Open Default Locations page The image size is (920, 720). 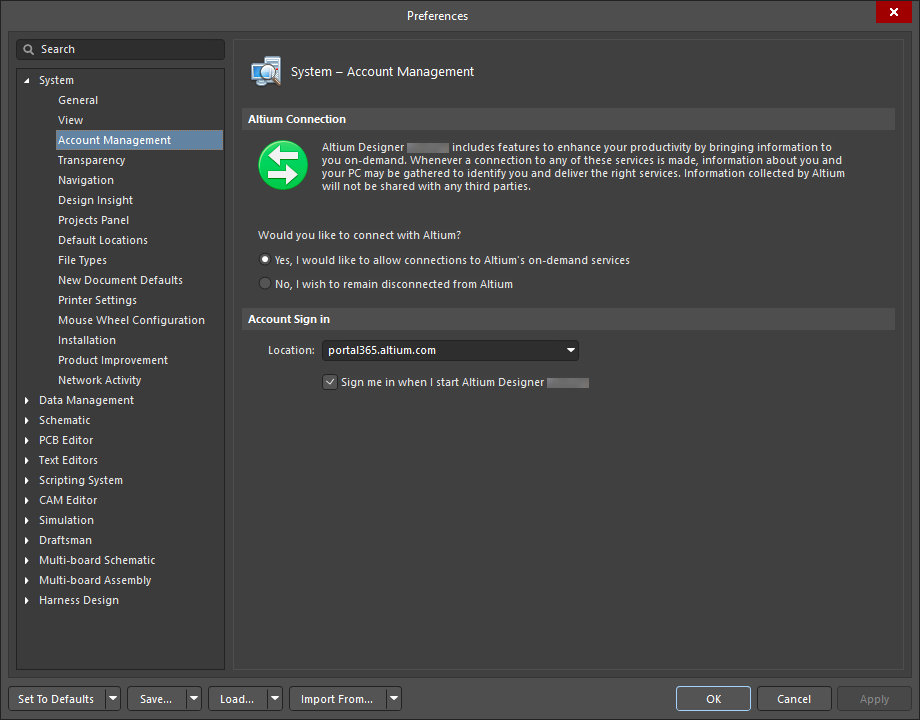[x=103, y=240]
